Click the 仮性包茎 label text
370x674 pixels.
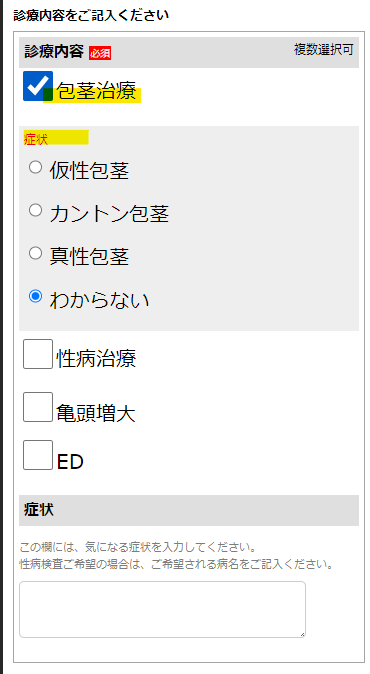coord(89,171)
